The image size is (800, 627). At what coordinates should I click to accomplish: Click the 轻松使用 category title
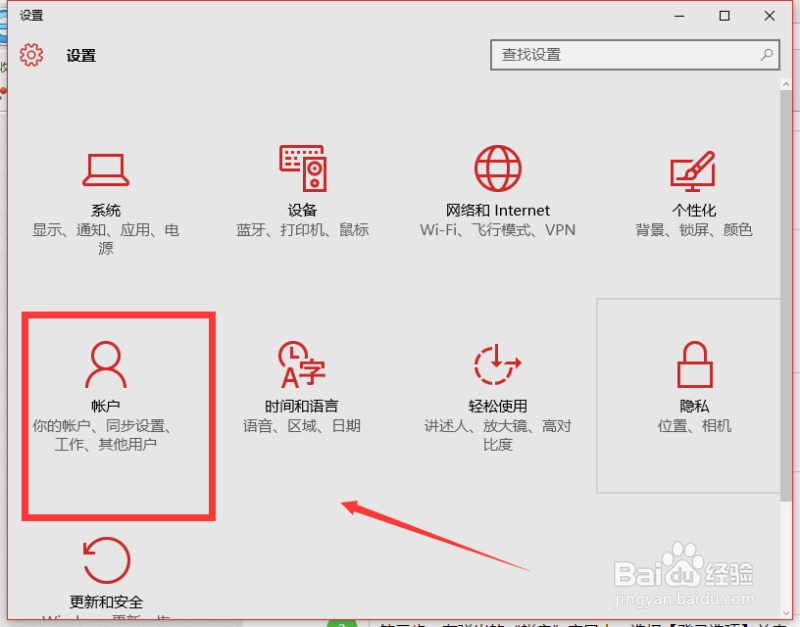[497, 406]
